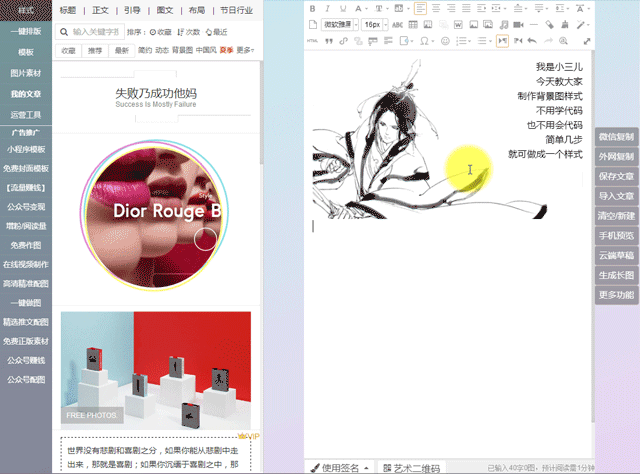
Task: Click the fullscreen expand arrows icon
Action: pyautogui.click(x=587, y=41)
